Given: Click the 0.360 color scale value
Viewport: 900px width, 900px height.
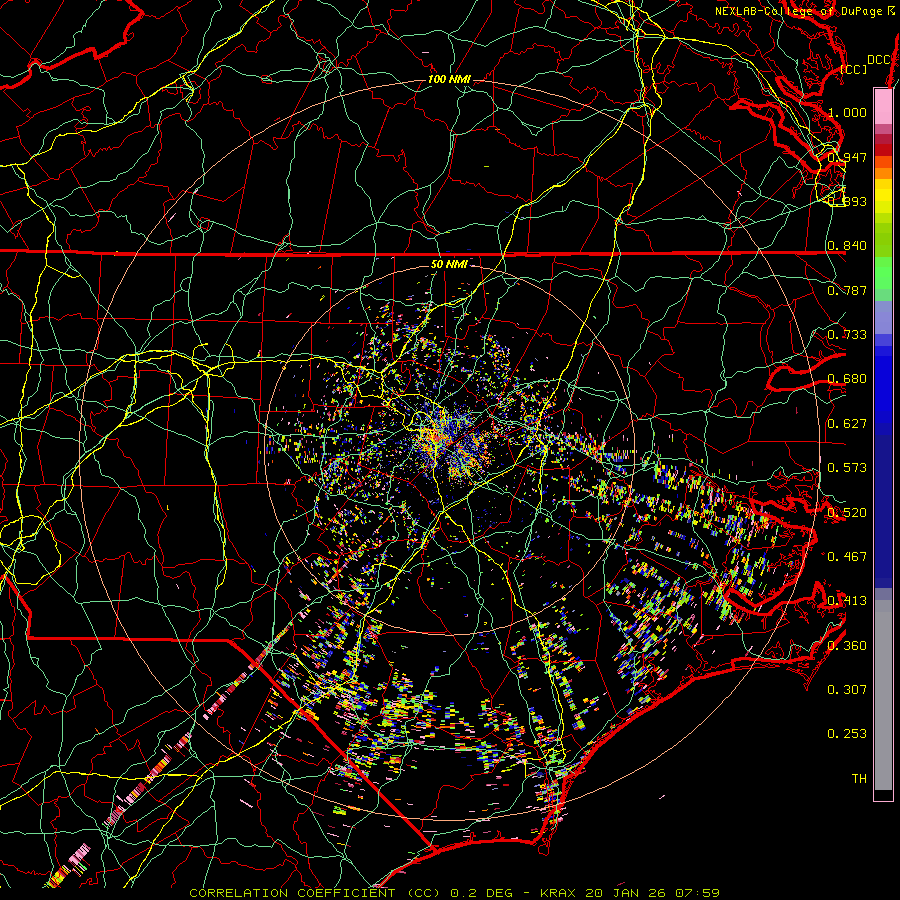Looking at the screenshot, I should pyautogui.click(x=847, y=645).
